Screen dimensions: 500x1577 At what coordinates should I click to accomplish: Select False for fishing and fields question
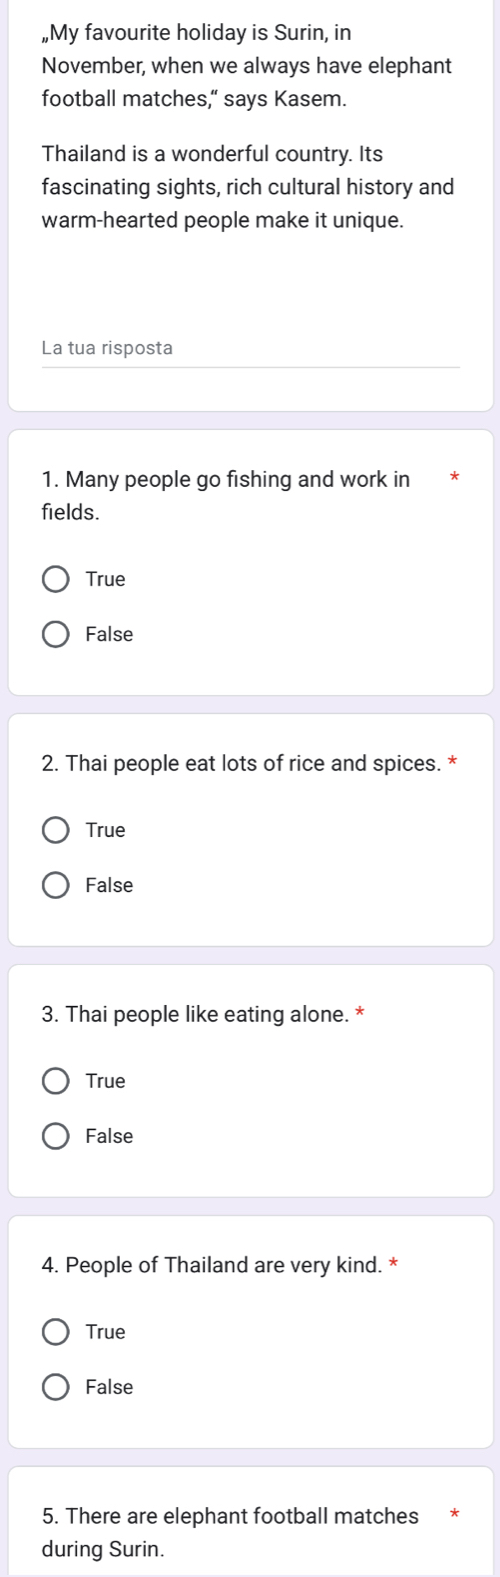(x=56, y=635)
